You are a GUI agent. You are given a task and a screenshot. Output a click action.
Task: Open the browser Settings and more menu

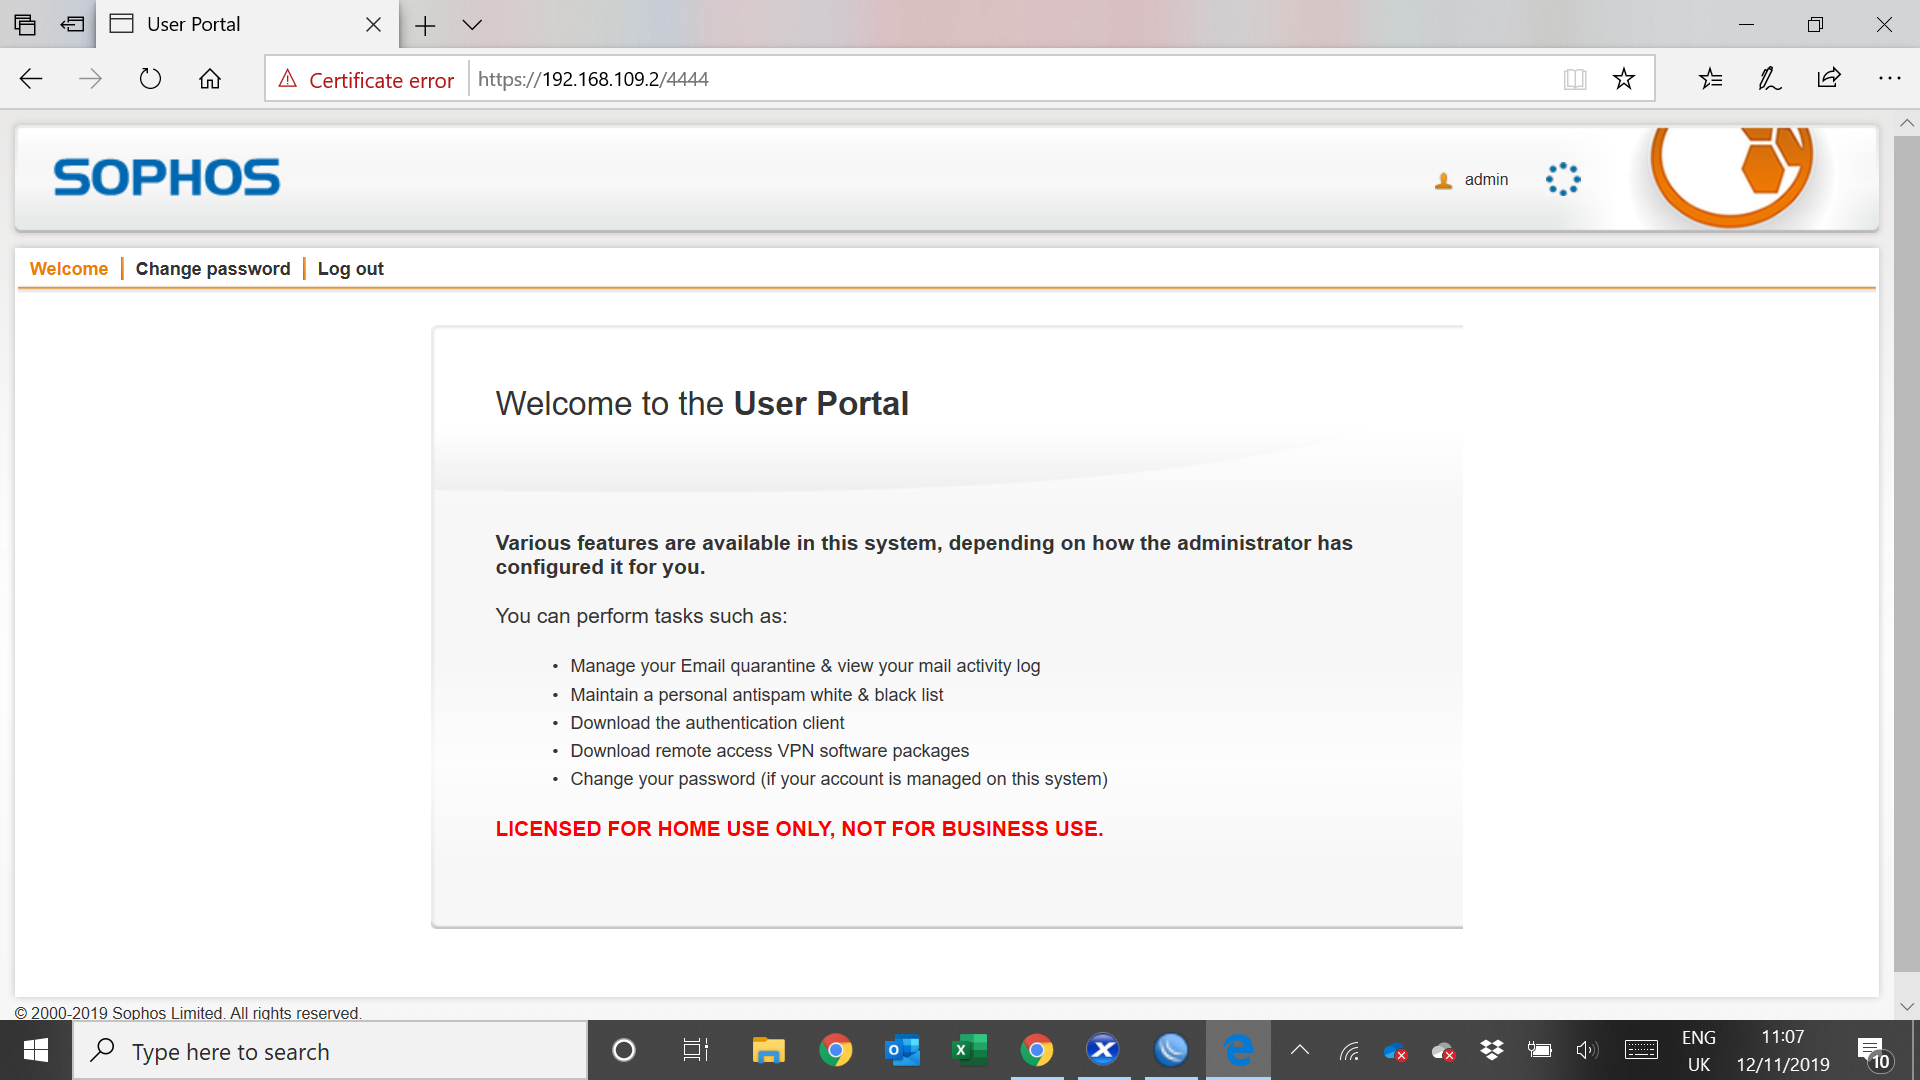1889,79
